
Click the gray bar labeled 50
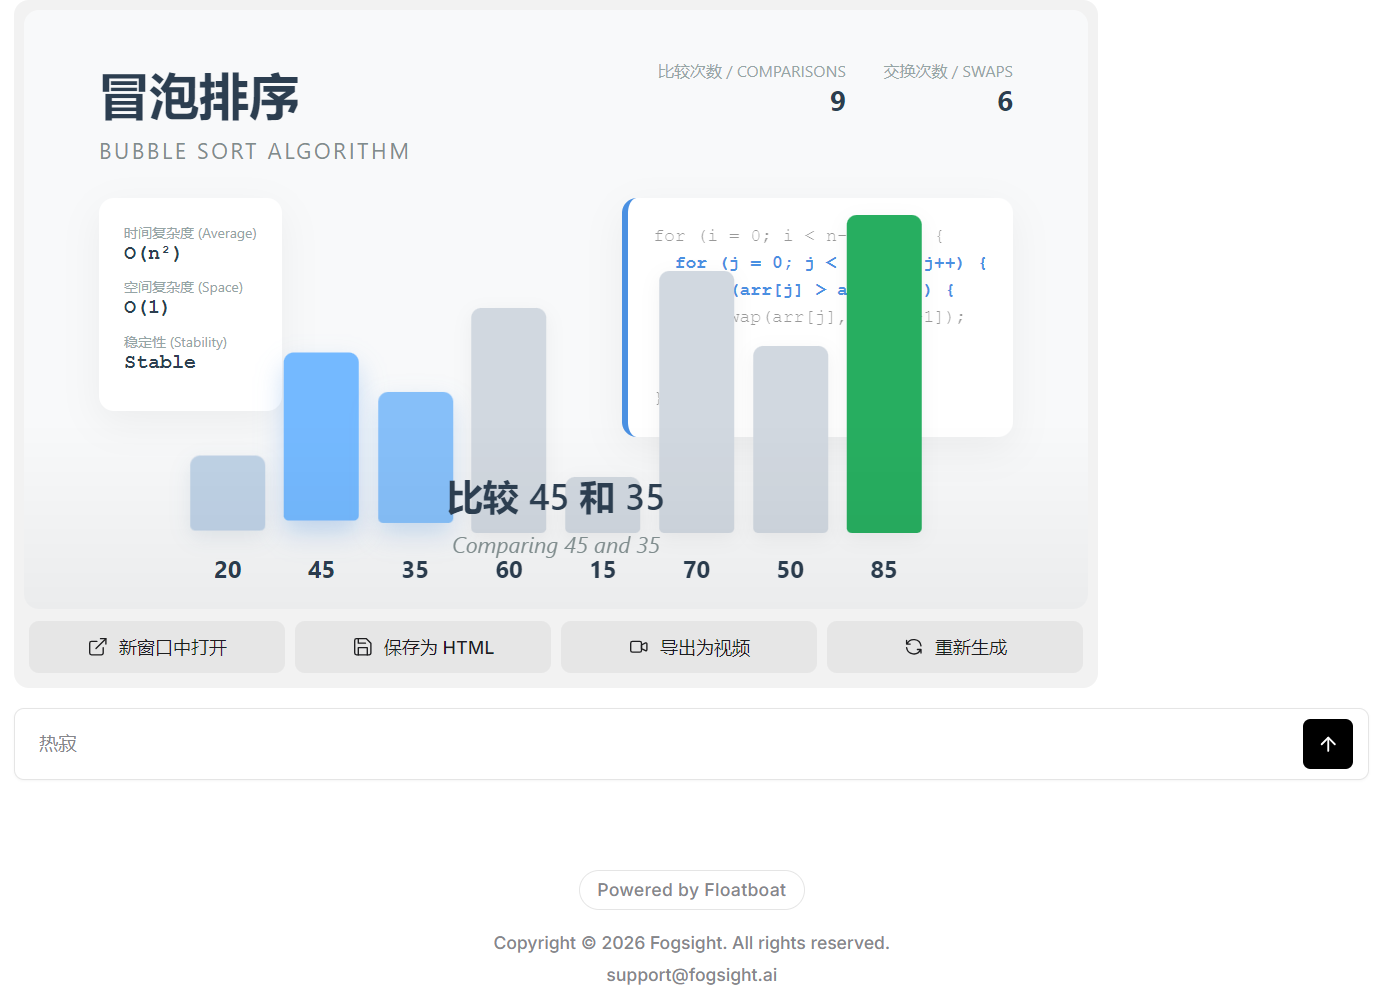point(790,440)
